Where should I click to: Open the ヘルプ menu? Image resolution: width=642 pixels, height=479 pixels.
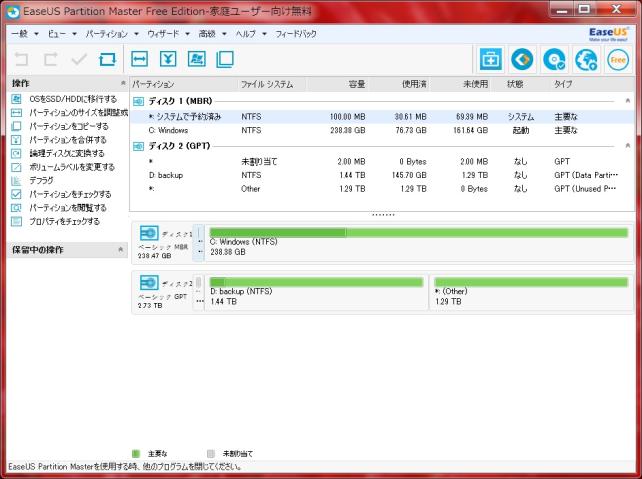point(246,34)
